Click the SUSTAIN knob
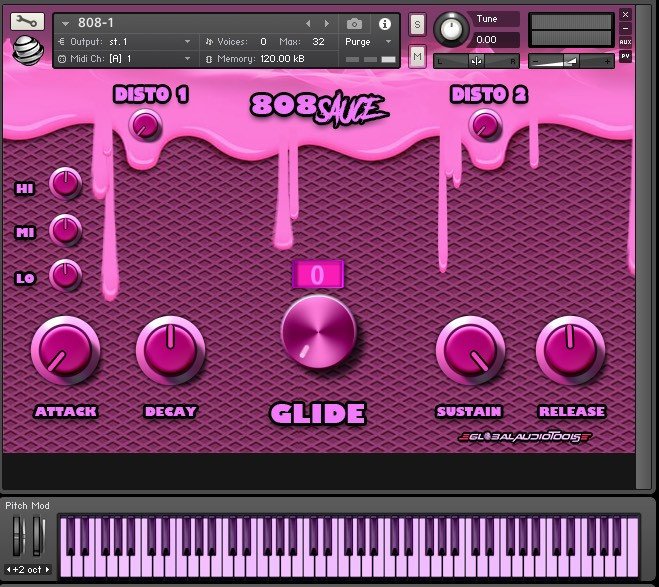 pos(470,351)
